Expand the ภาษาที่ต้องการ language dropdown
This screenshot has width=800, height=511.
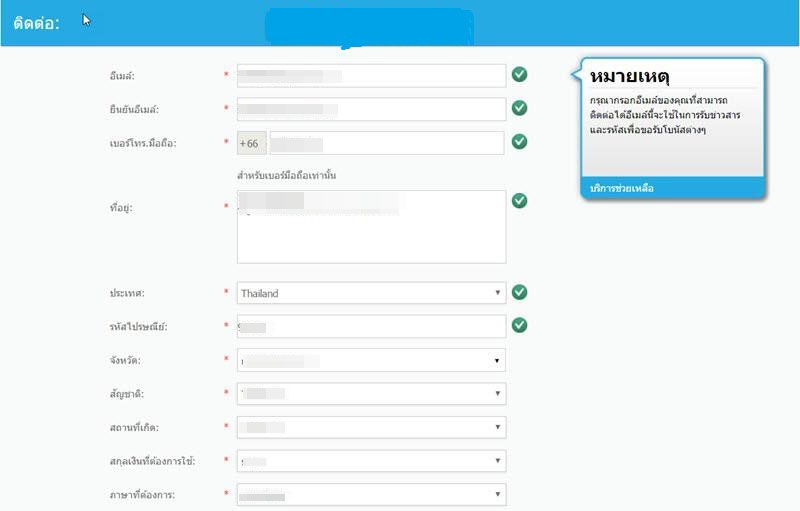pos(370,495)
